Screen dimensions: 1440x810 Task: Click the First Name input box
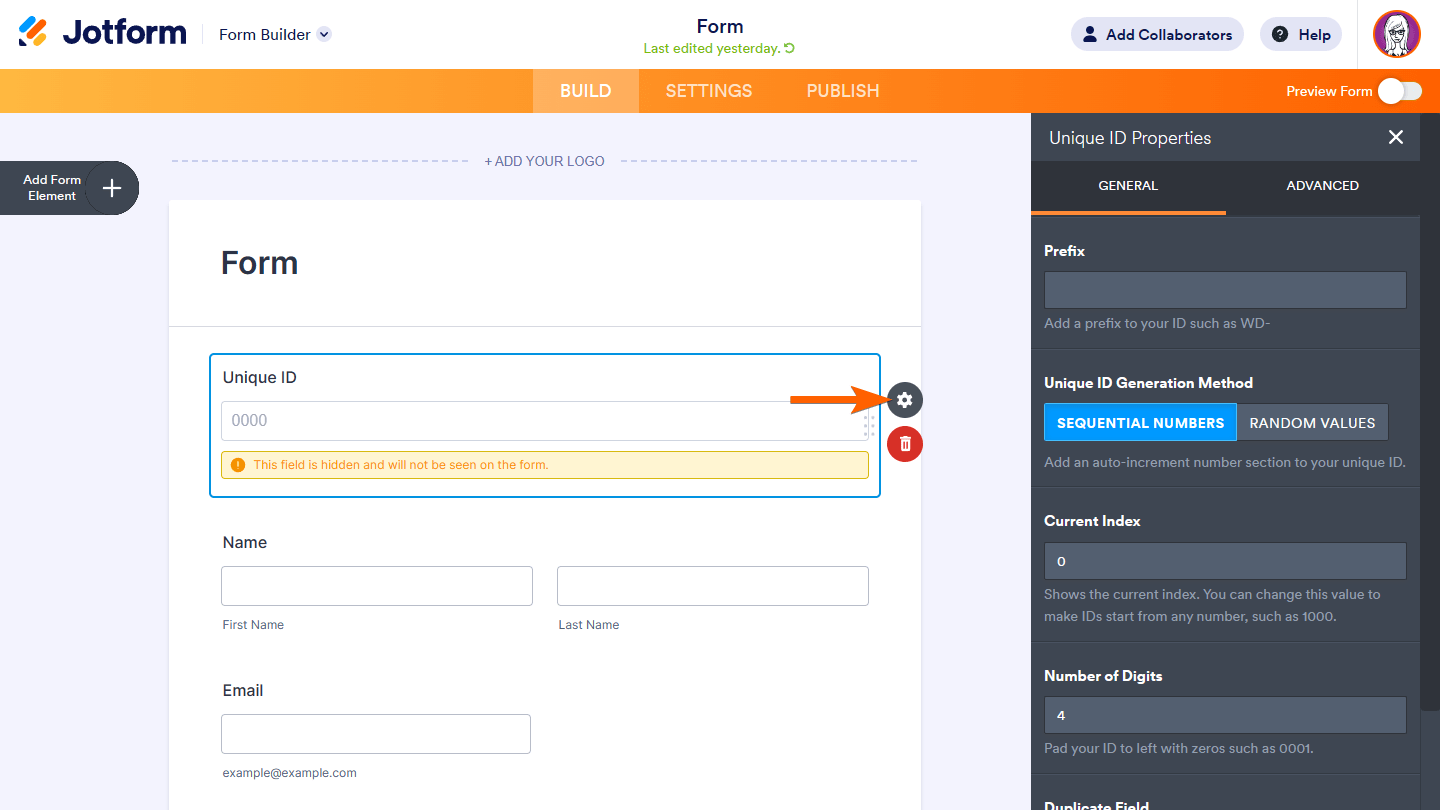coord(377,586)
